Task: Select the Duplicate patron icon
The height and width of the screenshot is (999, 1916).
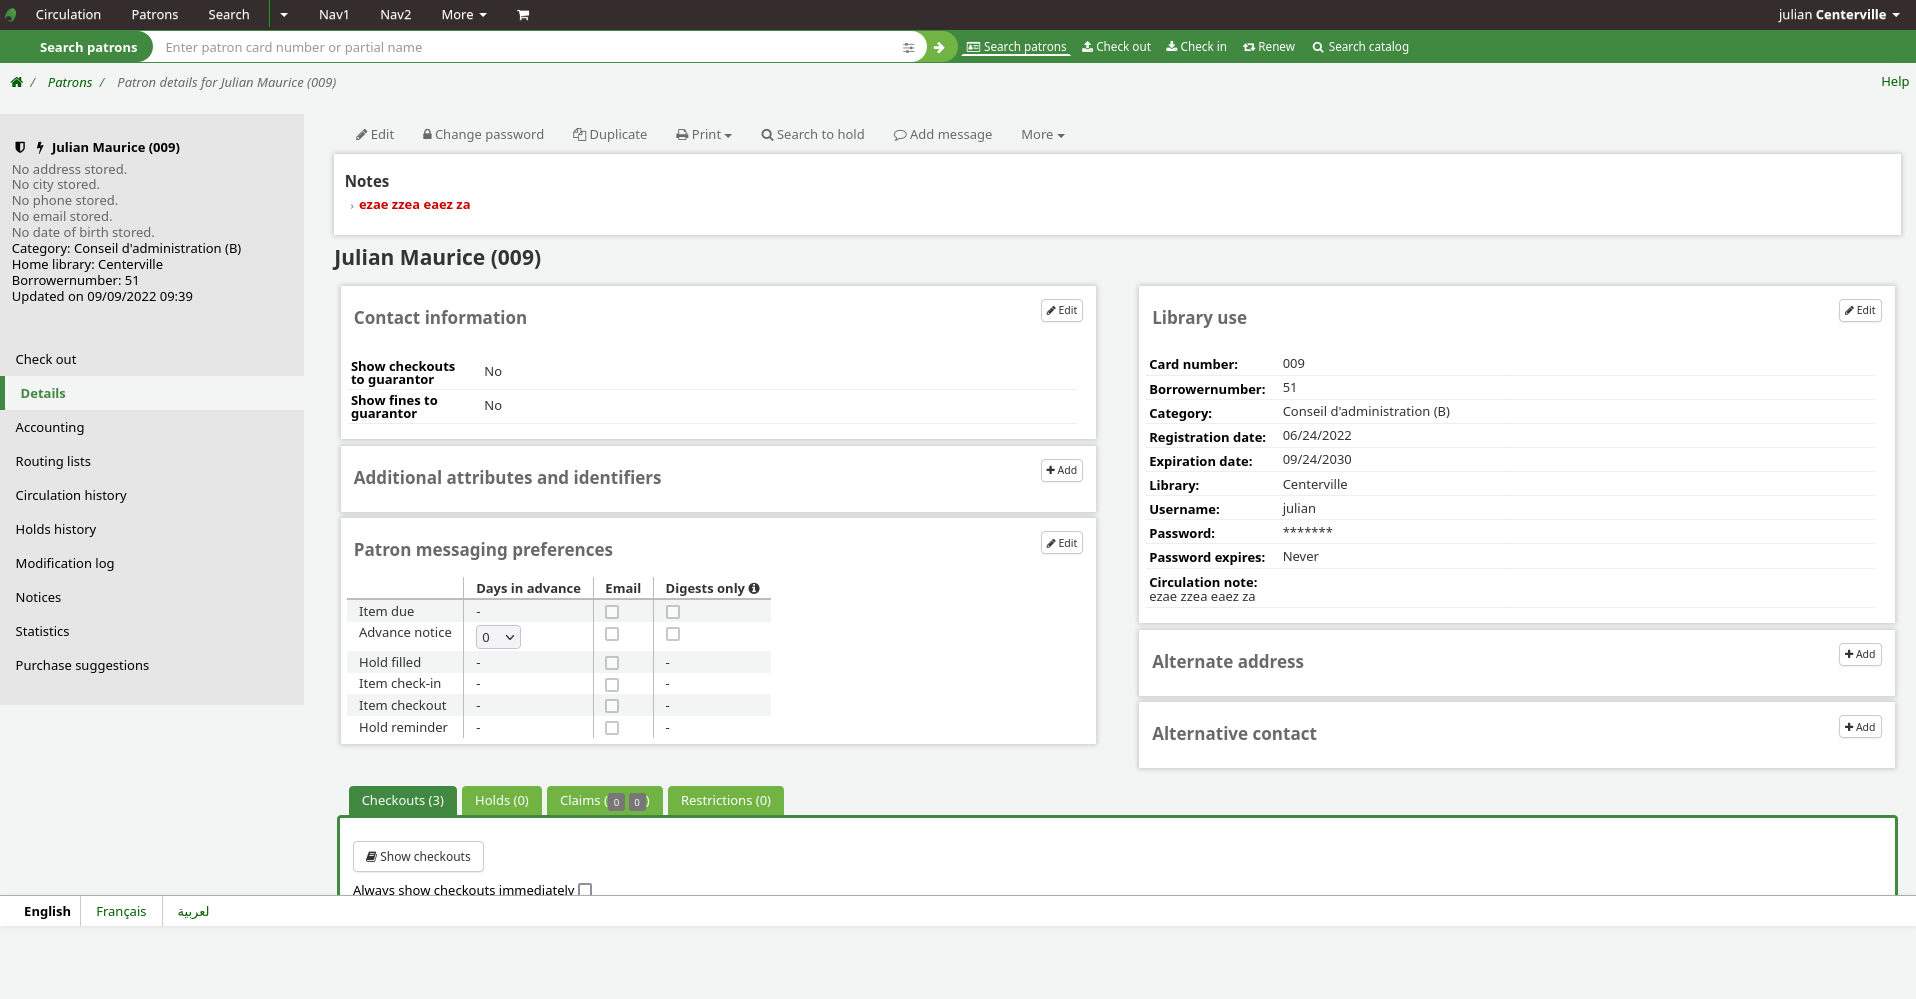Action: coord(578,134)
